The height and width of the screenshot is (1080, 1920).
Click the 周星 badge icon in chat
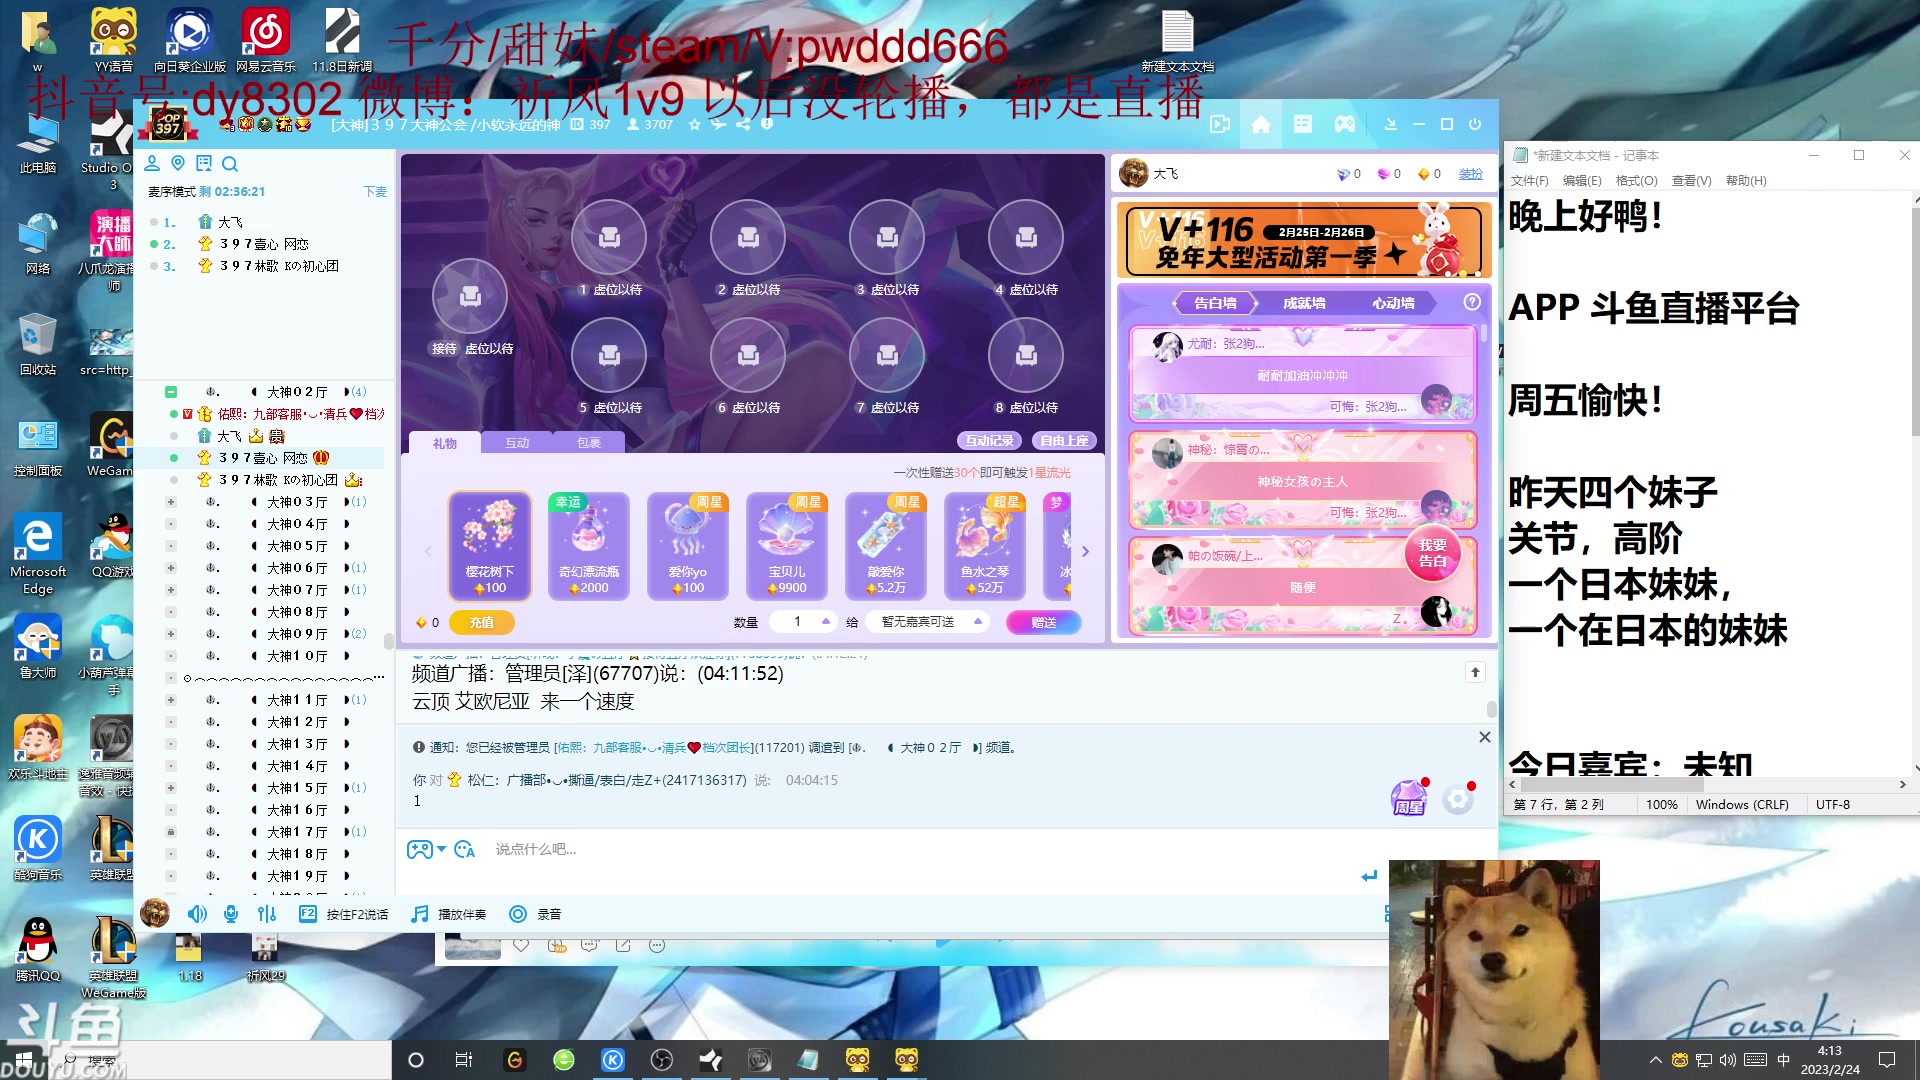1409,798
